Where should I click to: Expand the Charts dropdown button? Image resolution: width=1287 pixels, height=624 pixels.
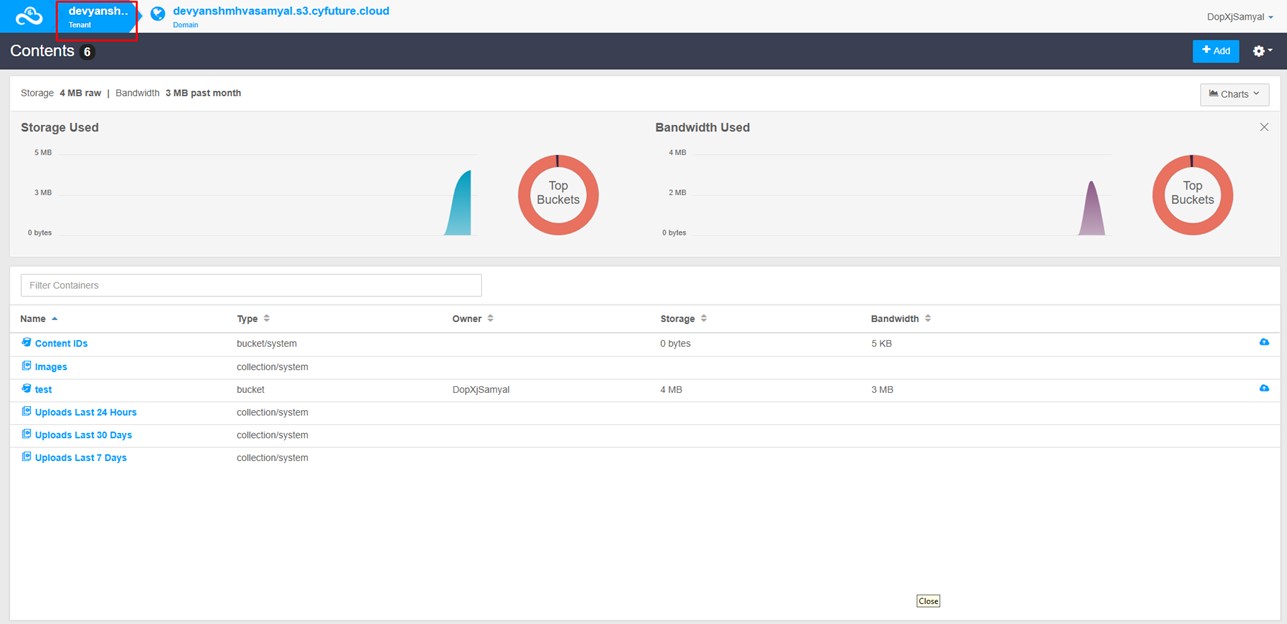coord(1234,94)
